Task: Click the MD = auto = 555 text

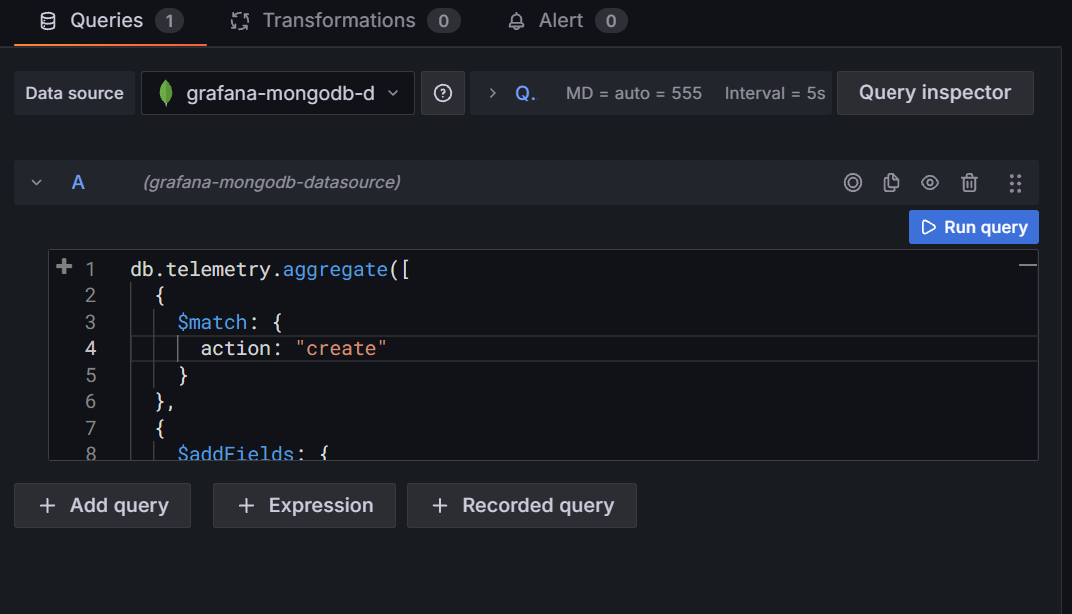Action: 634,93
